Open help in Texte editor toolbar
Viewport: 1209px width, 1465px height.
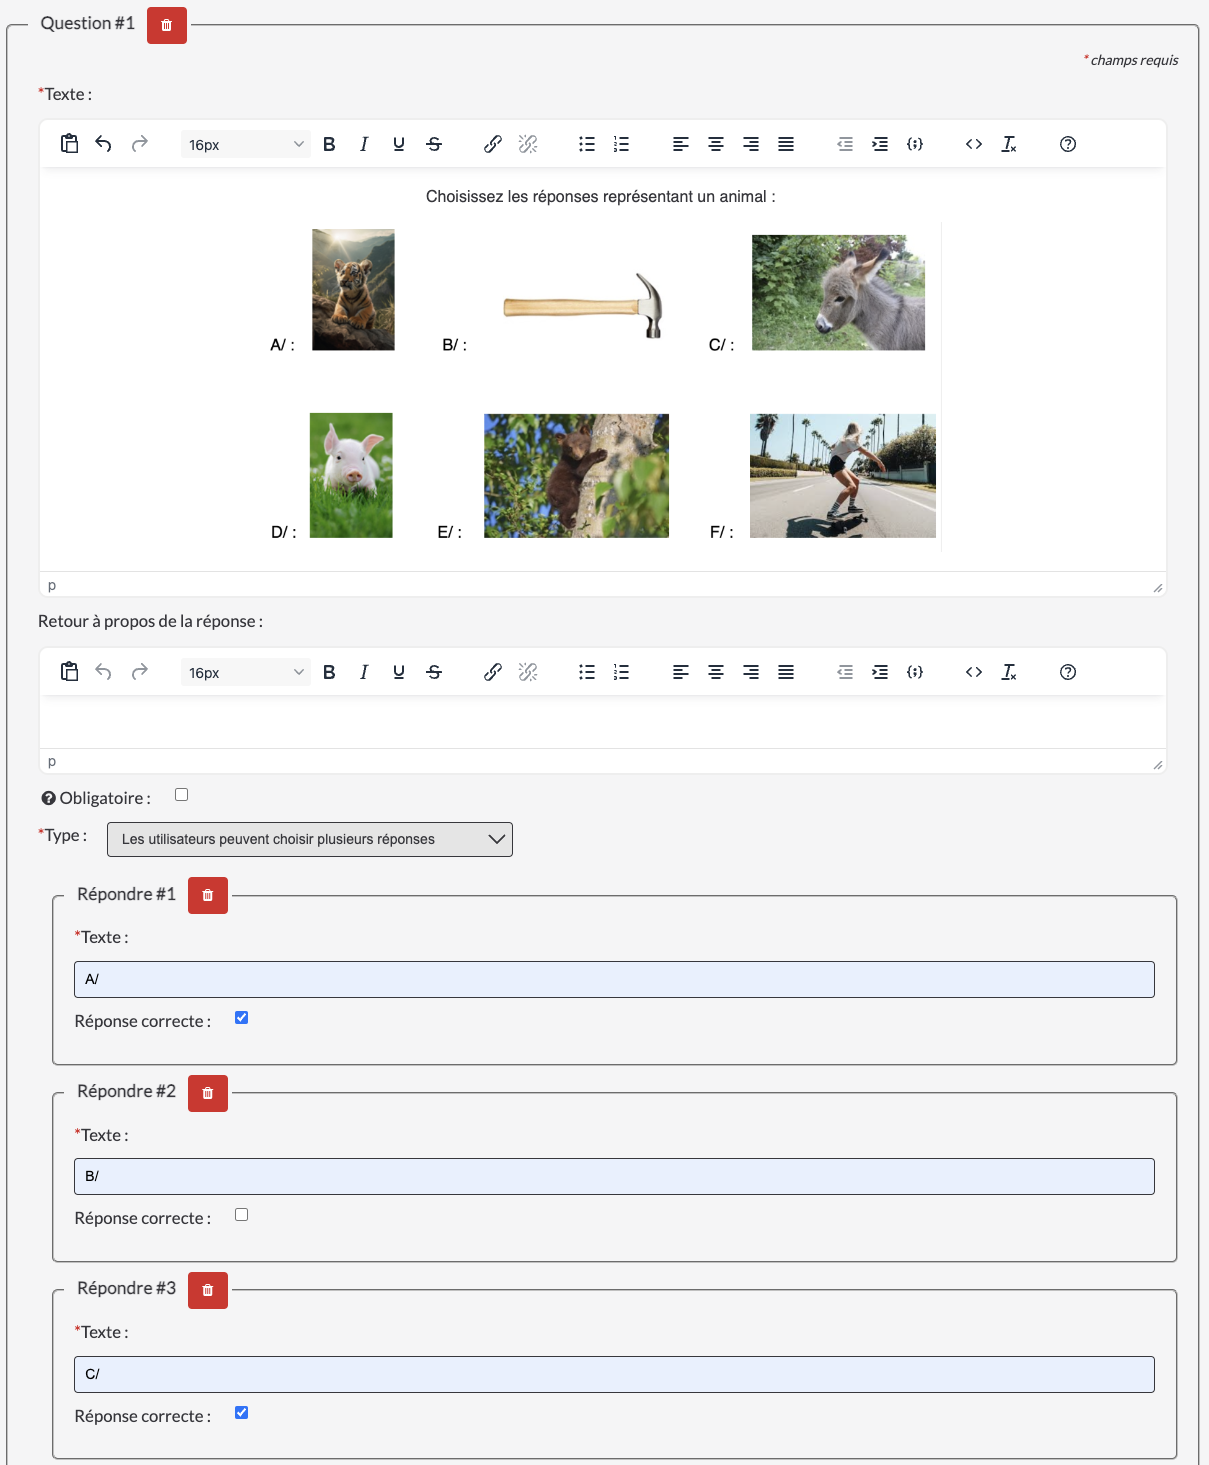[1068, 144]
